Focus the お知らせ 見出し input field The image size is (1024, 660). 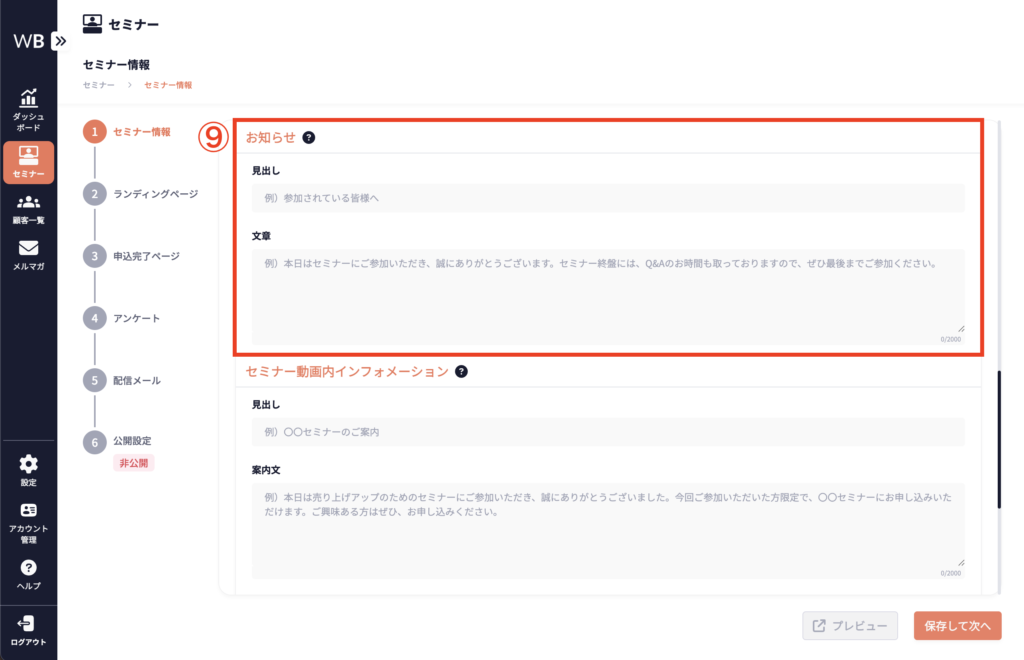pyautogui.click(x=608, y=198)
